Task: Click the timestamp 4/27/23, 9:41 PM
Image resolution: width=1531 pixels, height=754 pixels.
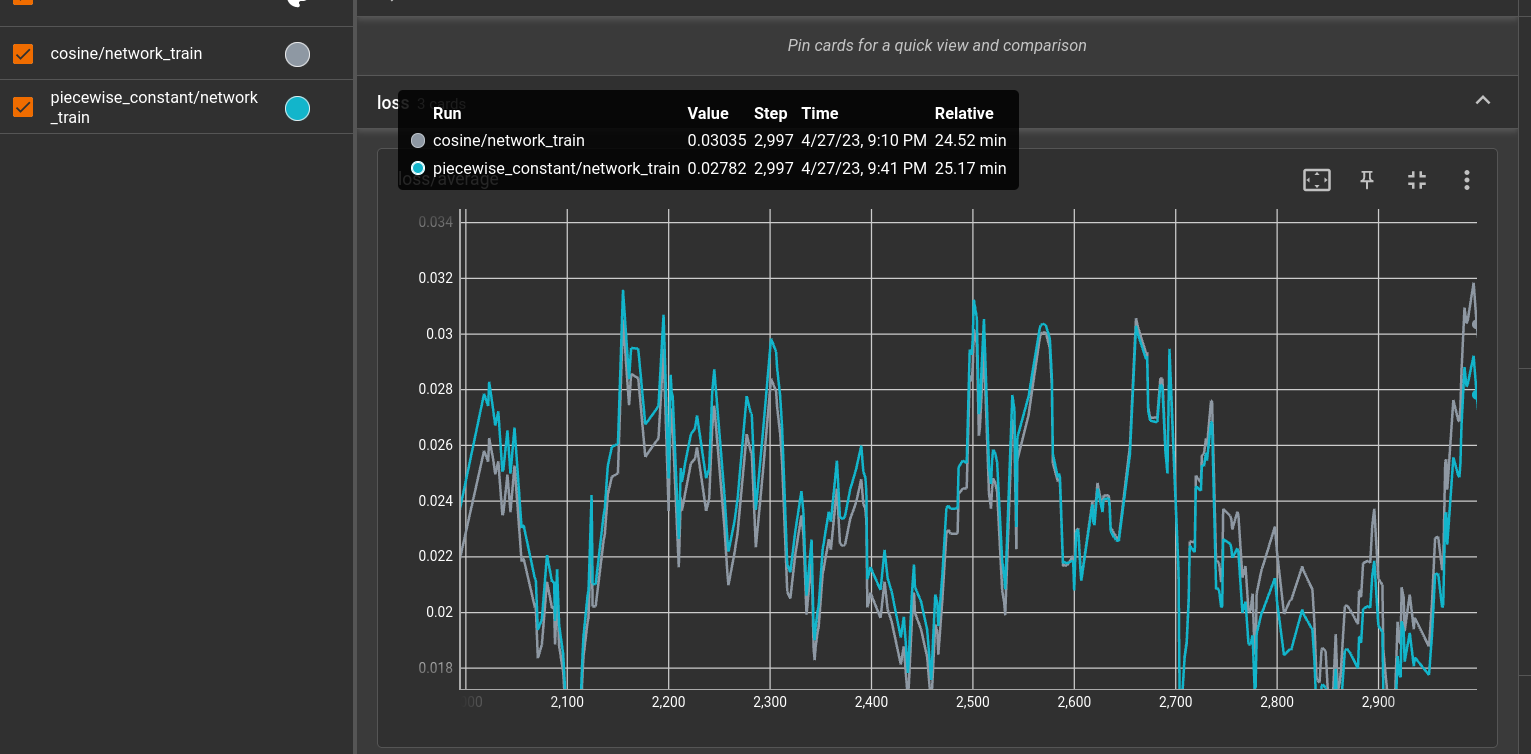Action: (x=864, y=168)
